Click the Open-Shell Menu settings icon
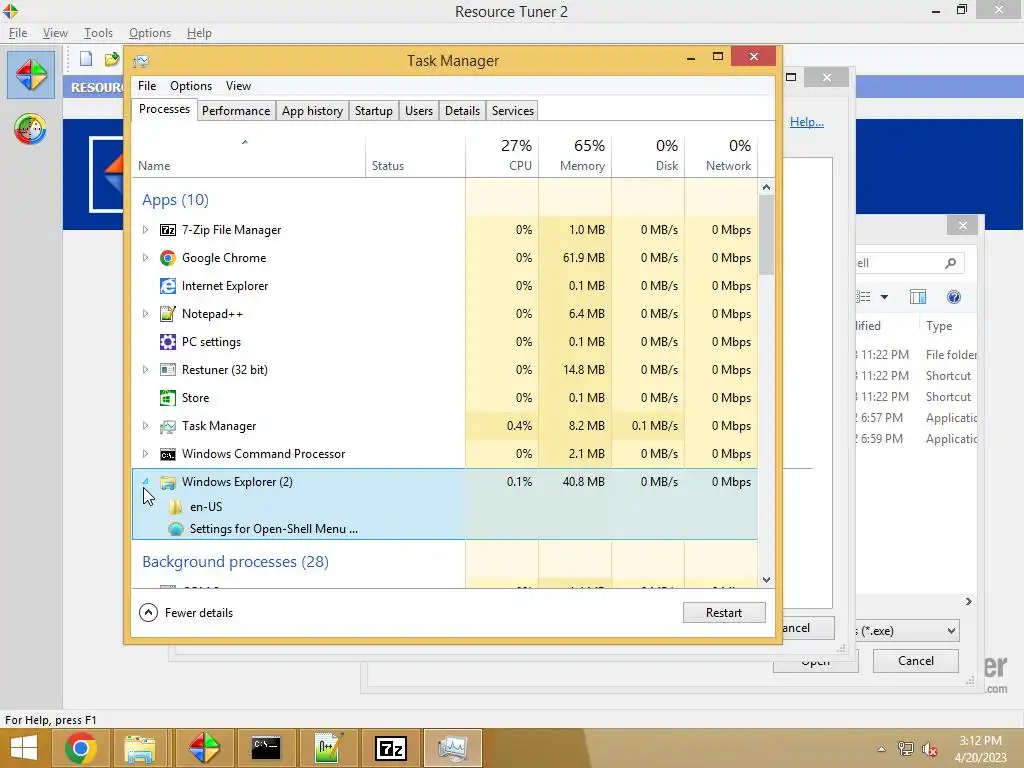The height and width of the screenshot is (768, 1024). [x=175, y=529]
